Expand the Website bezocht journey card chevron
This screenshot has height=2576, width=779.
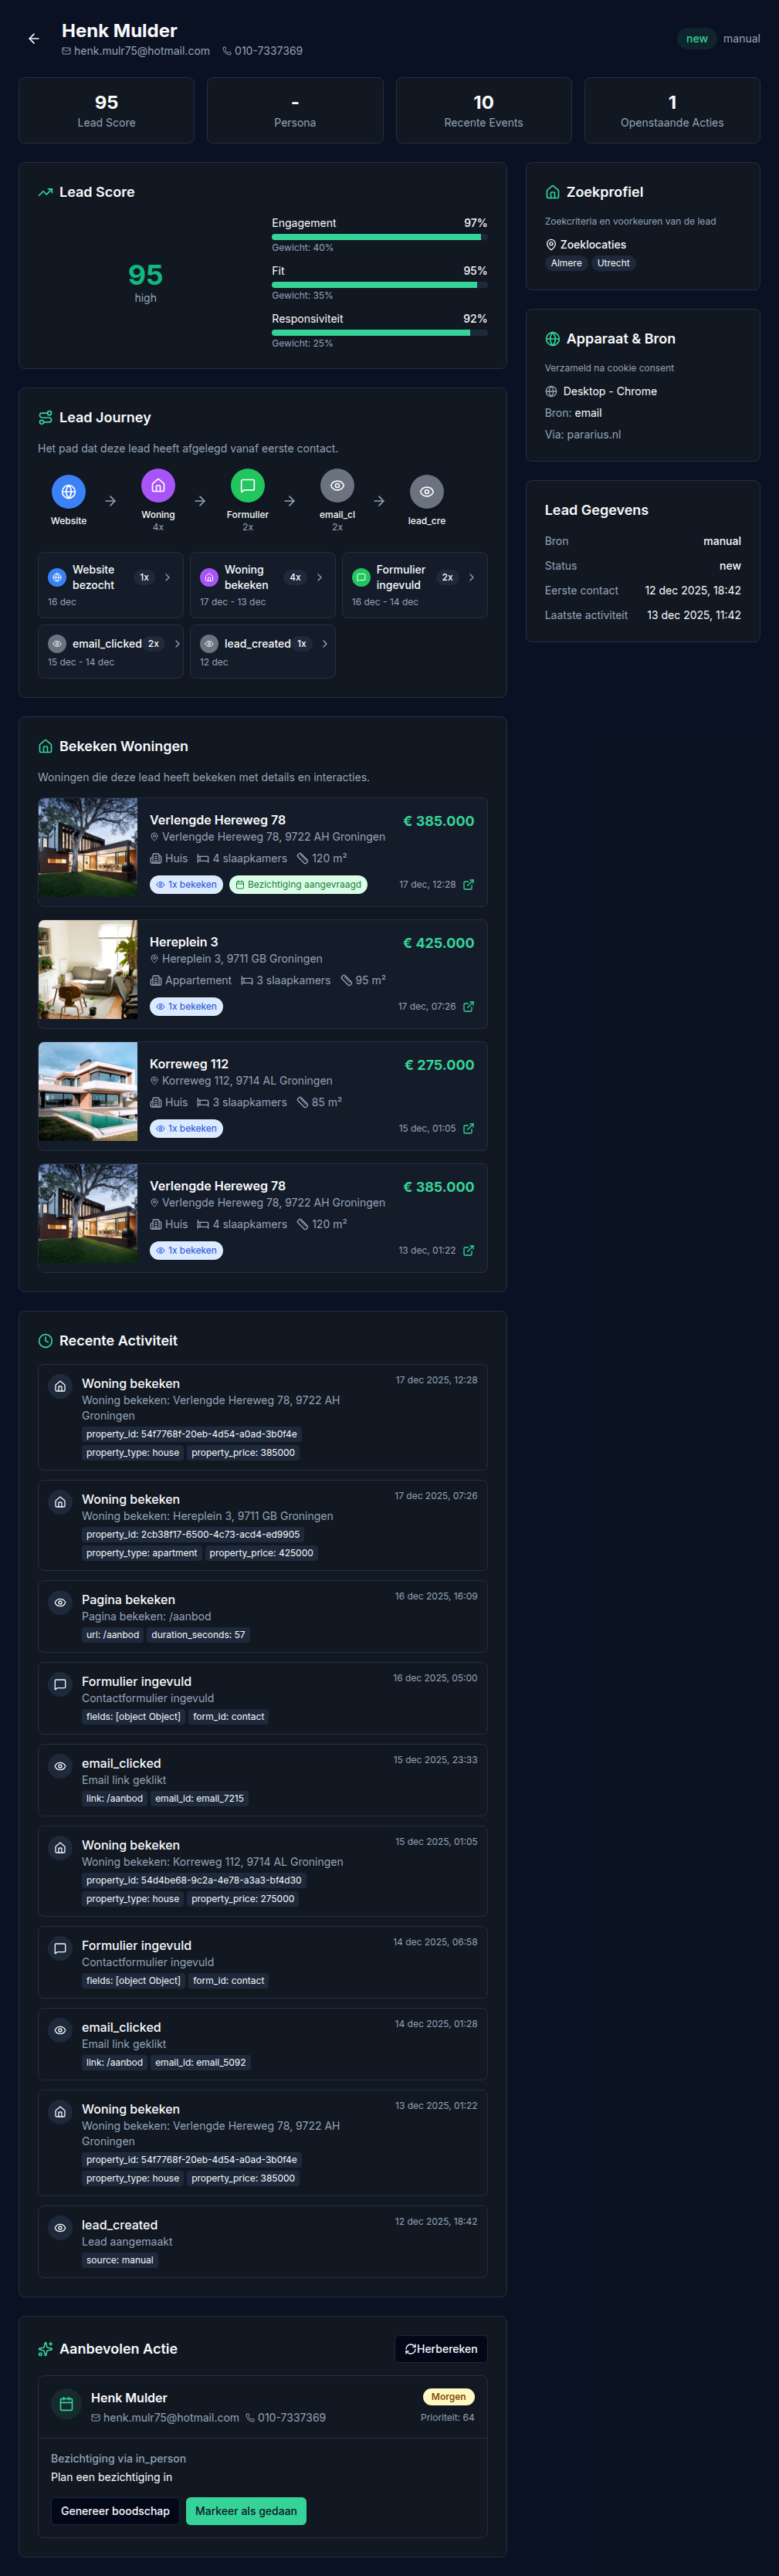coord(167,578)
